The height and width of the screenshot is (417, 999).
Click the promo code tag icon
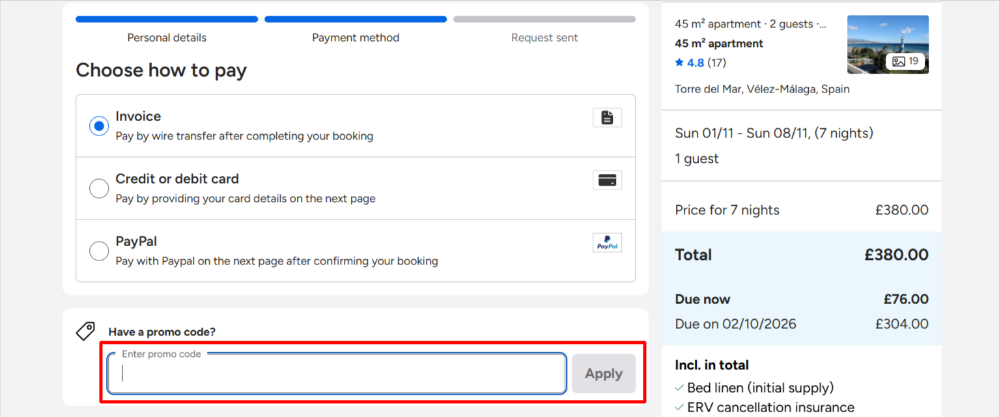click(x=85, y=330)
